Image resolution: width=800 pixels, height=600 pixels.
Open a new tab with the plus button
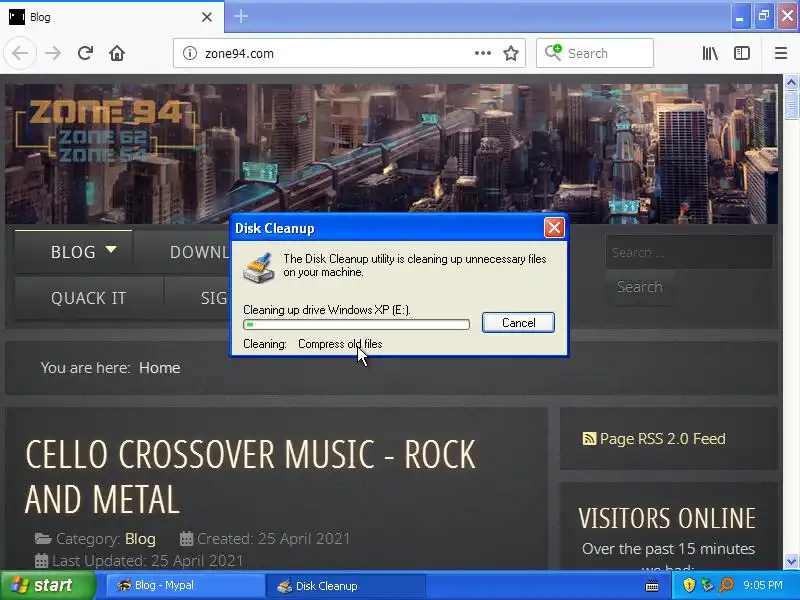point(241,16)
